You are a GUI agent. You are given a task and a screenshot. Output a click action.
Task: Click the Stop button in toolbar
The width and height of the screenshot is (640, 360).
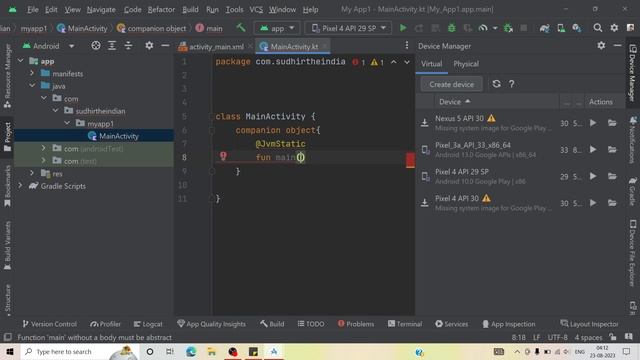pyautogui.click(x=524, y=28)
